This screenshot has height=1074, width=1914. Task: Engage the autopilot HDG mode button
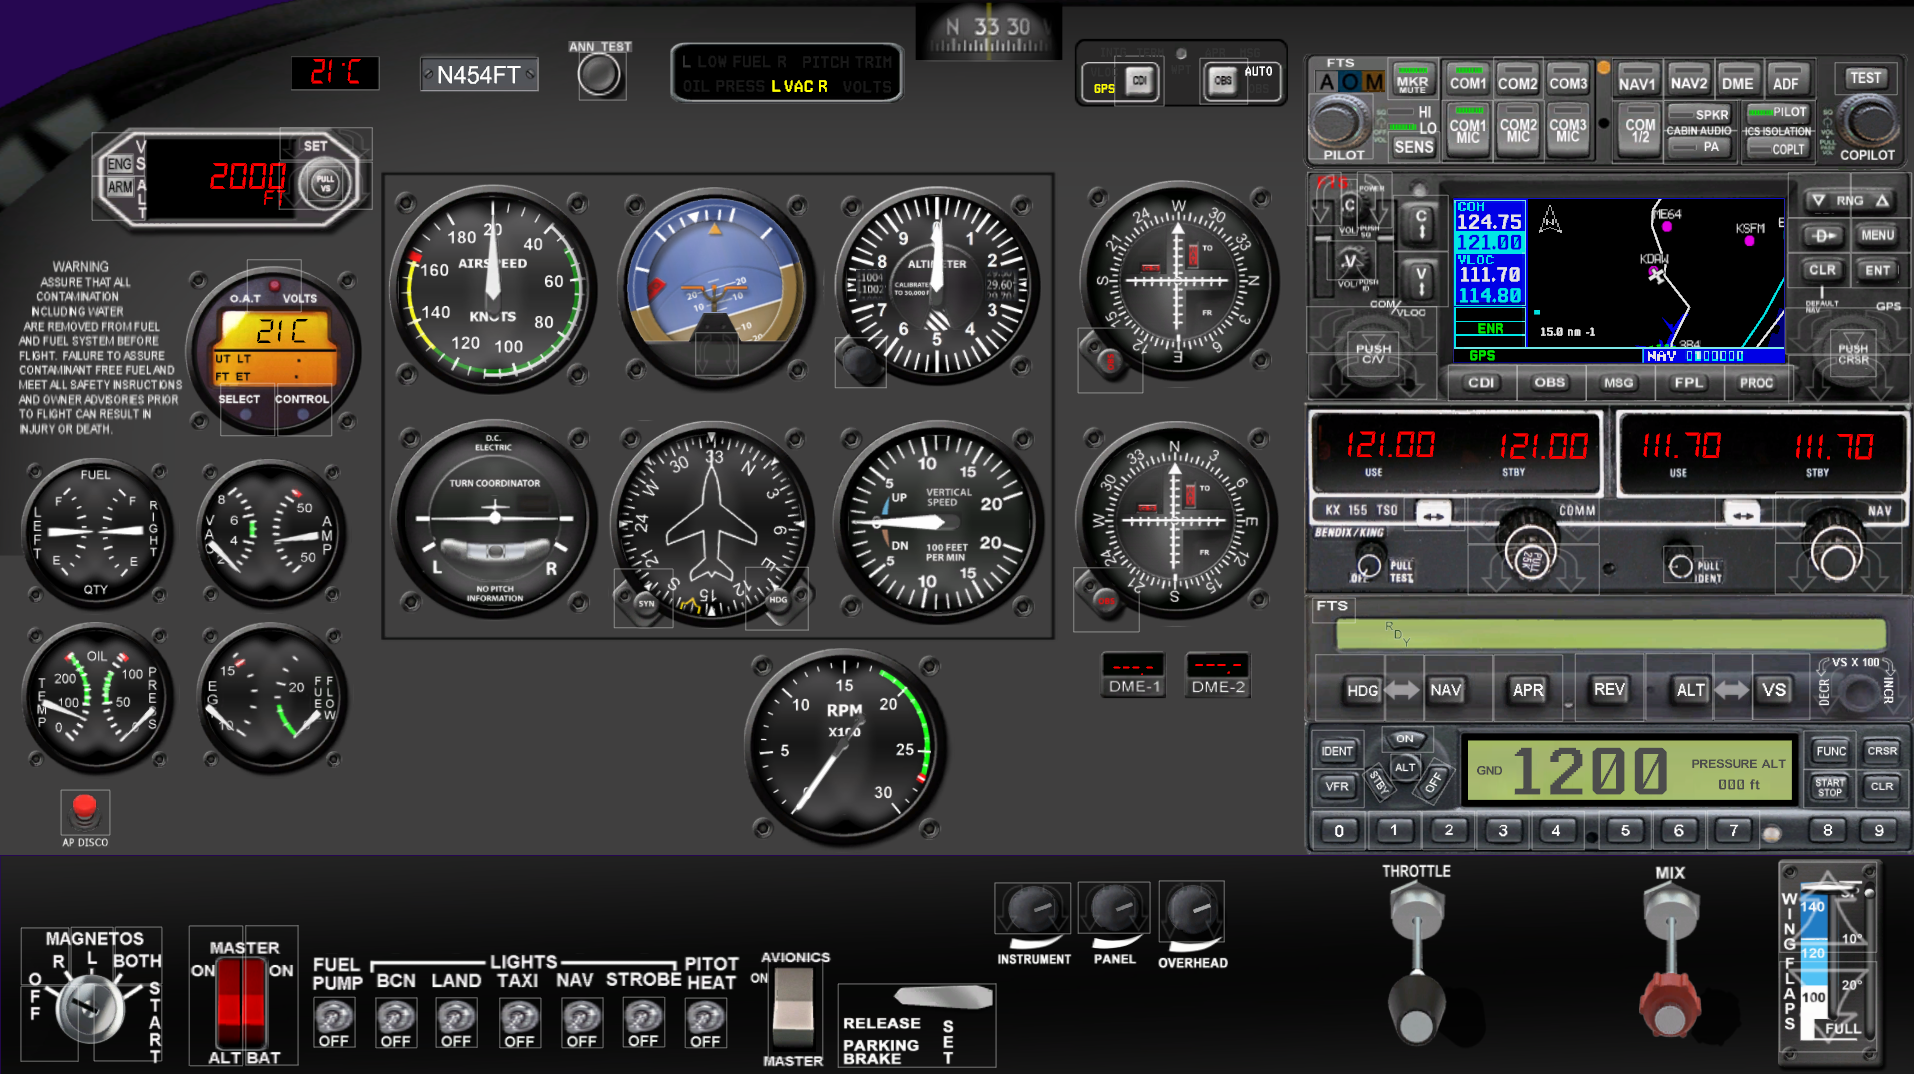coord(1362,690)
